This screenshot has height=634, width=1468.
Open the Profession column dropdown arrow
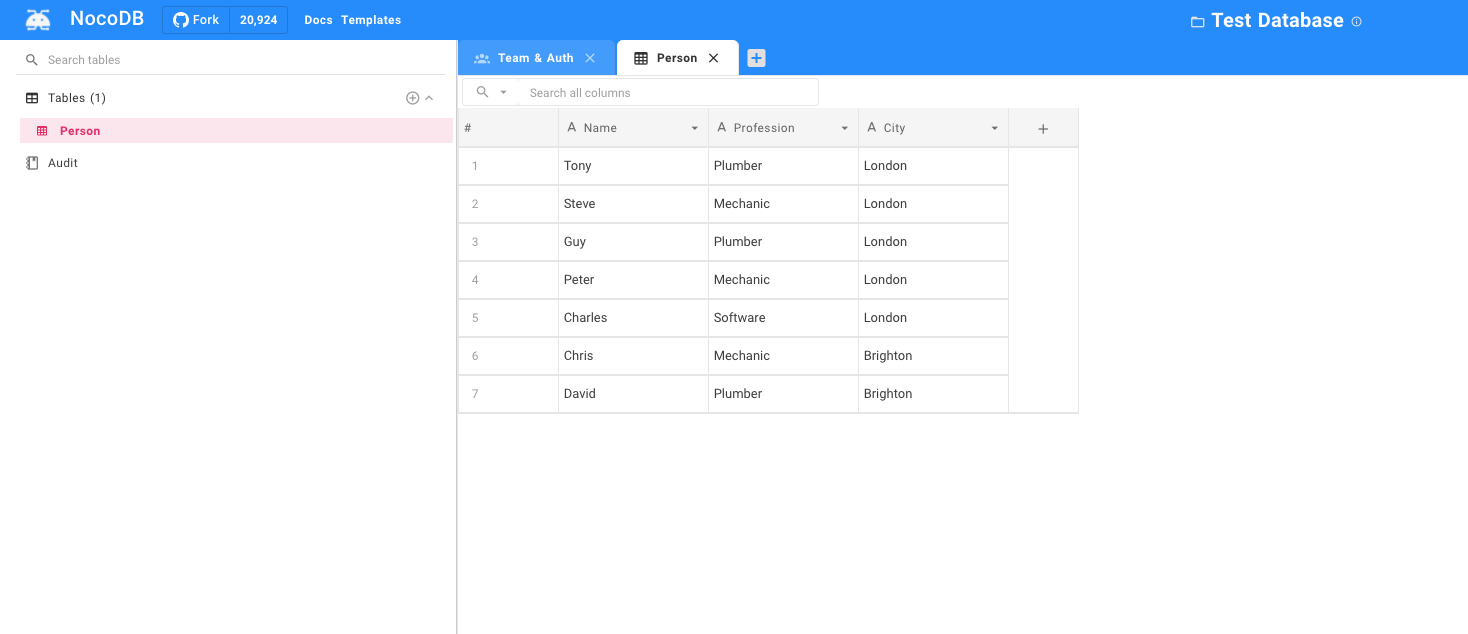[845, 128]
